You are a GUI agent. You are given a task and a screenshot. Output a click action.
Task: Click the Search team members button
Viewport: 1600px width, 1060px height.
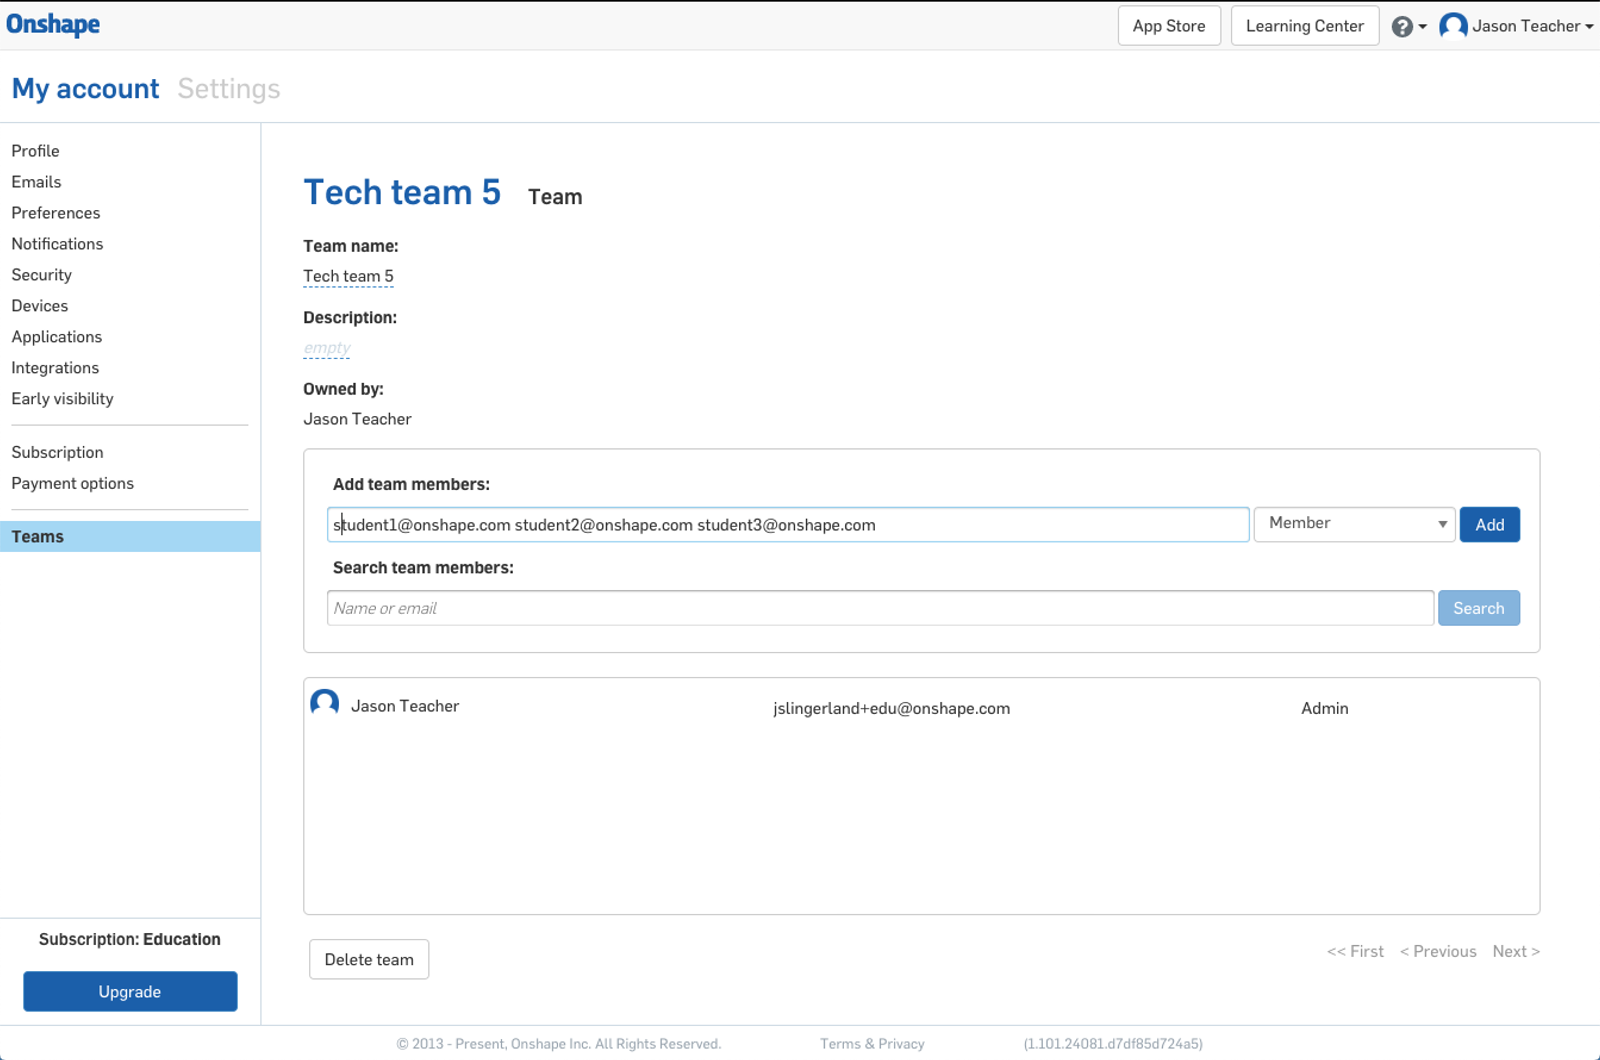[1478, 608]
